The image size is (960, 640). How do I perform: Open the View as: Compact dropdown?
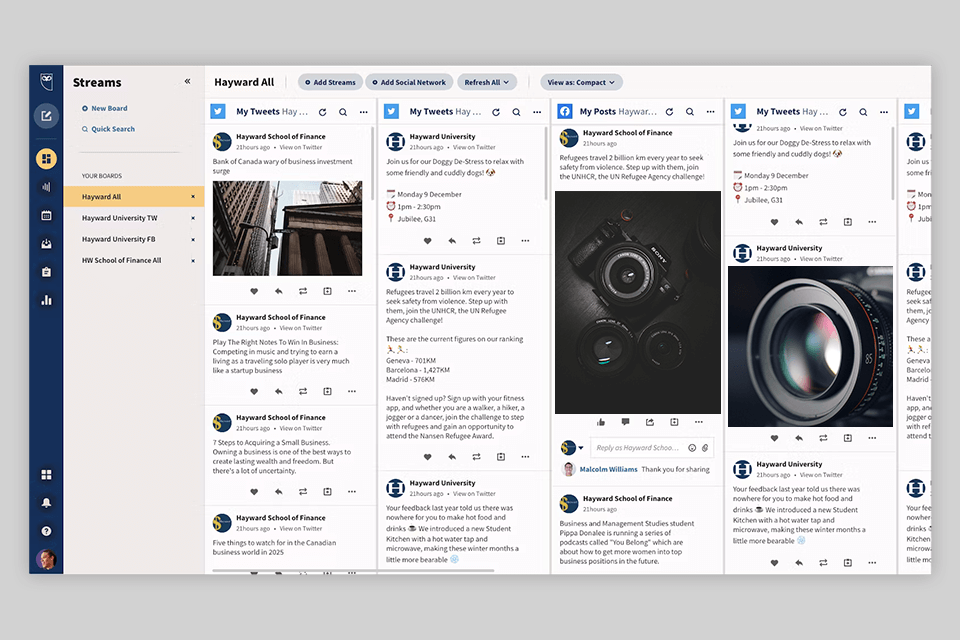(x=581, y=82)
